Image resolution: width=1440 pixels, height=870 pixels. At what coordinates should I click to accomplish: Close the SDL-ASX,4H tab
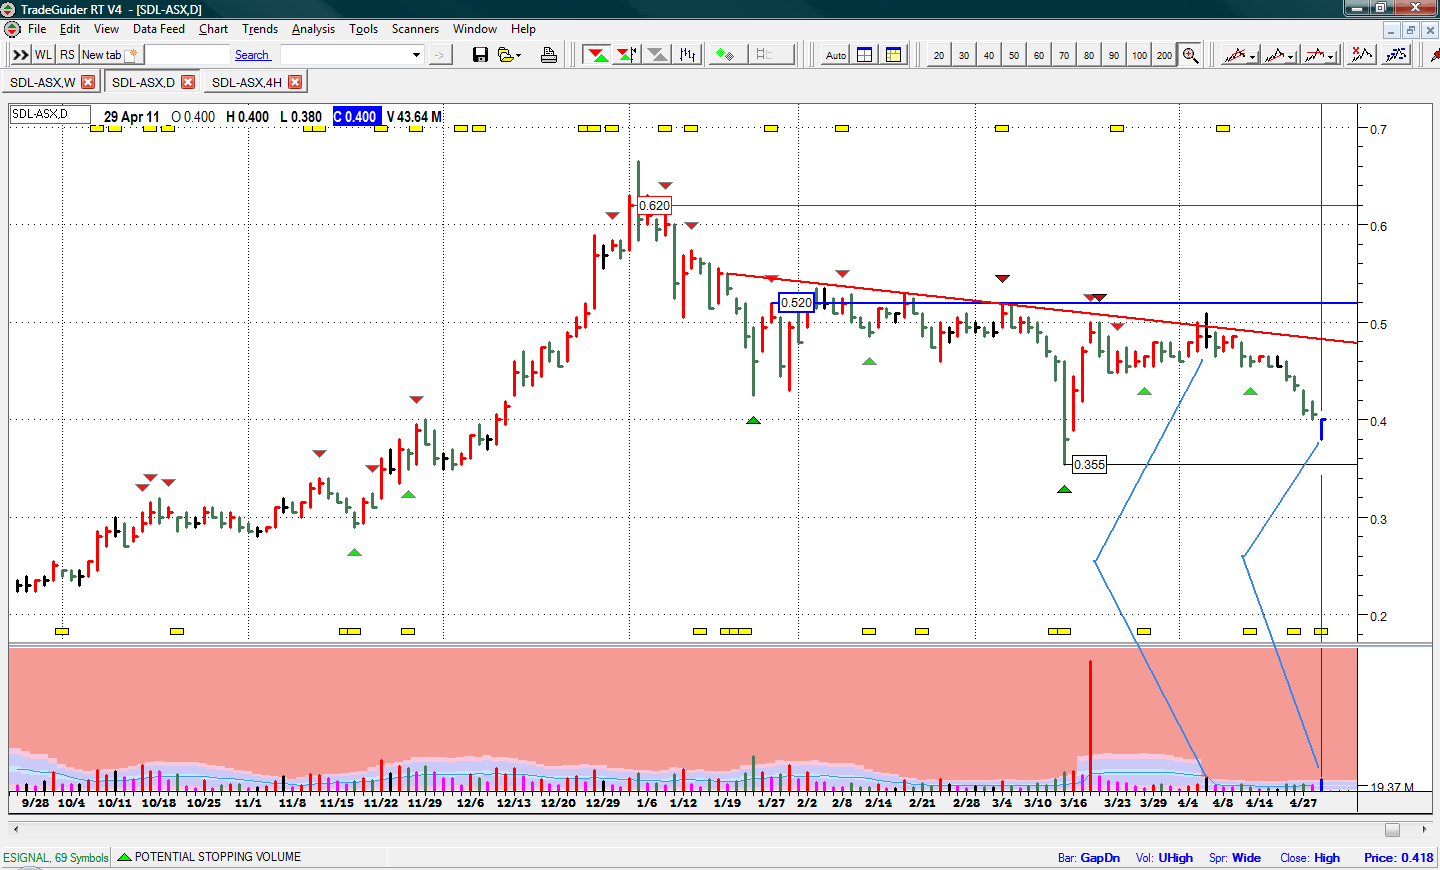(x=295, y=82)
